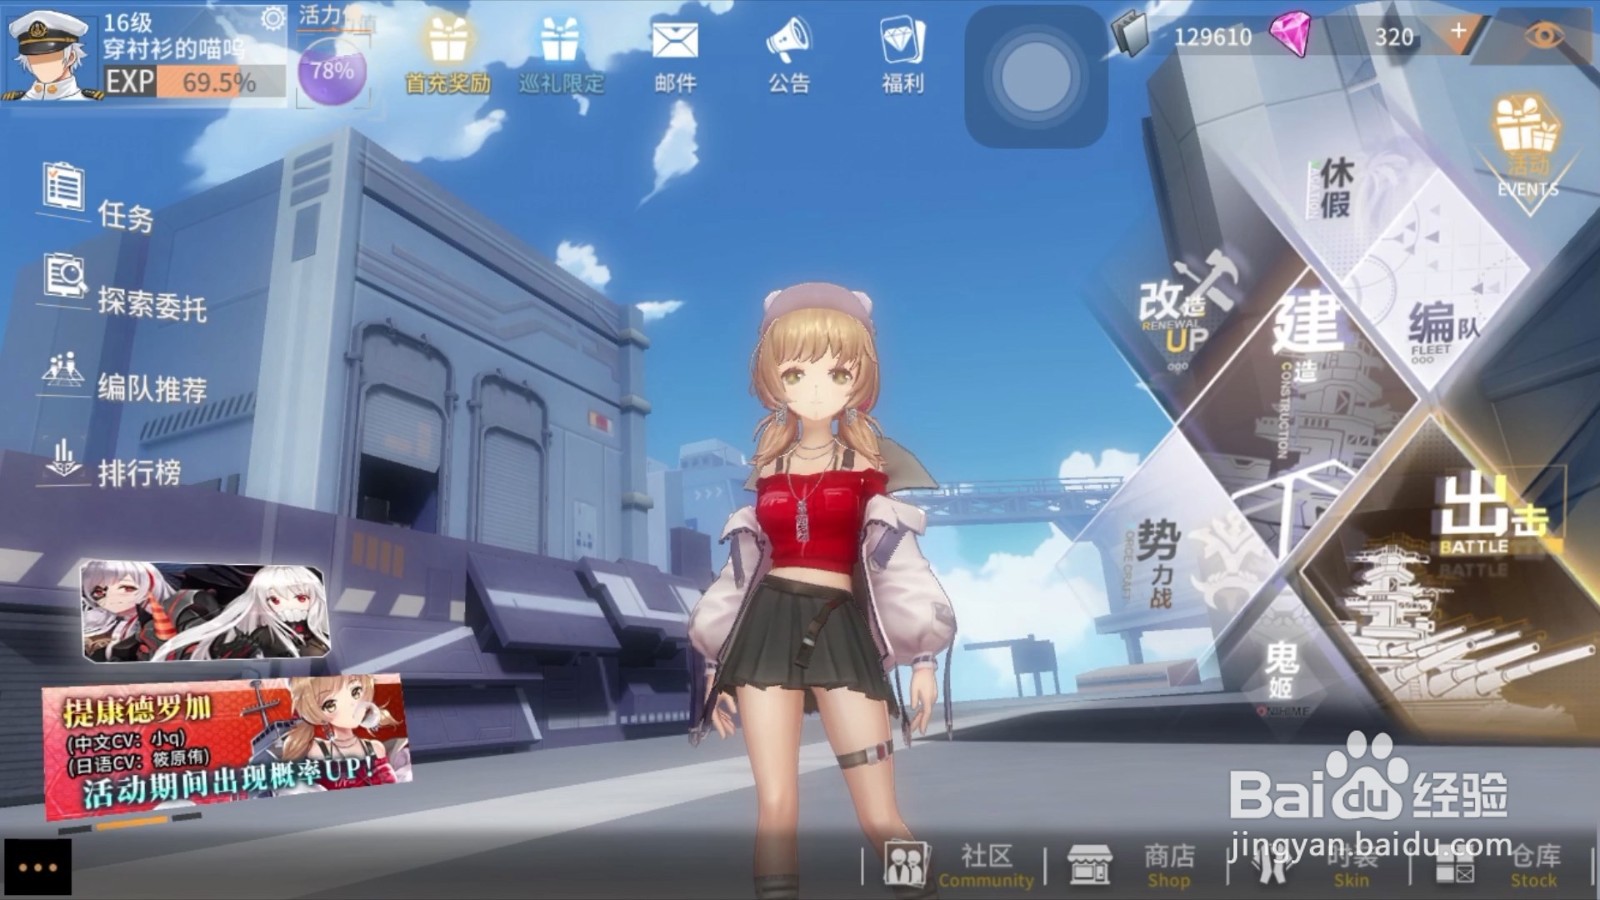Open 首充奖励 first recharge reward gift

tap(448, 56)
